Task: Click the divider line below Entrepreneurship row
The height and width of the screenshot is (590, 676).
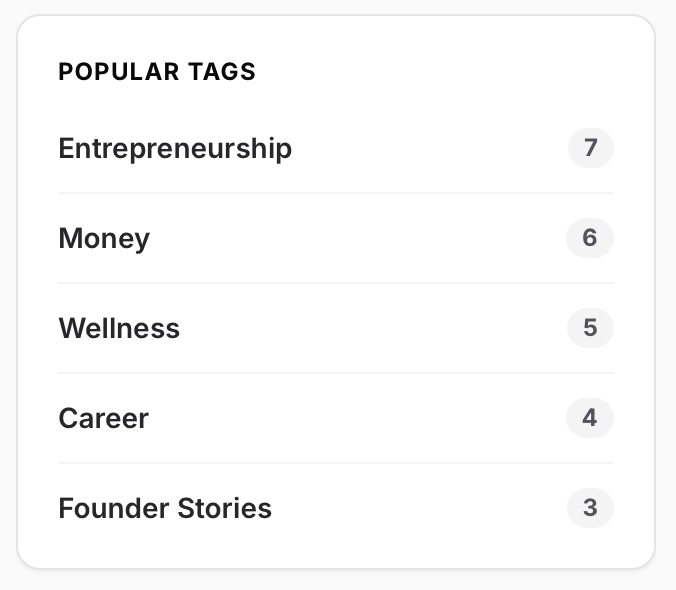Action: tap(336, 193)
